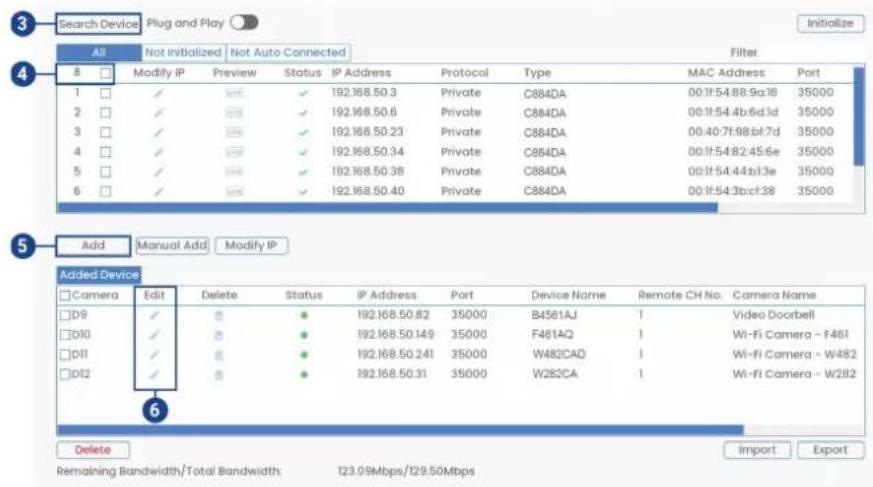Edit the D11 camera entry
This screenshot has width=873, height=487.
coord(154,355)
